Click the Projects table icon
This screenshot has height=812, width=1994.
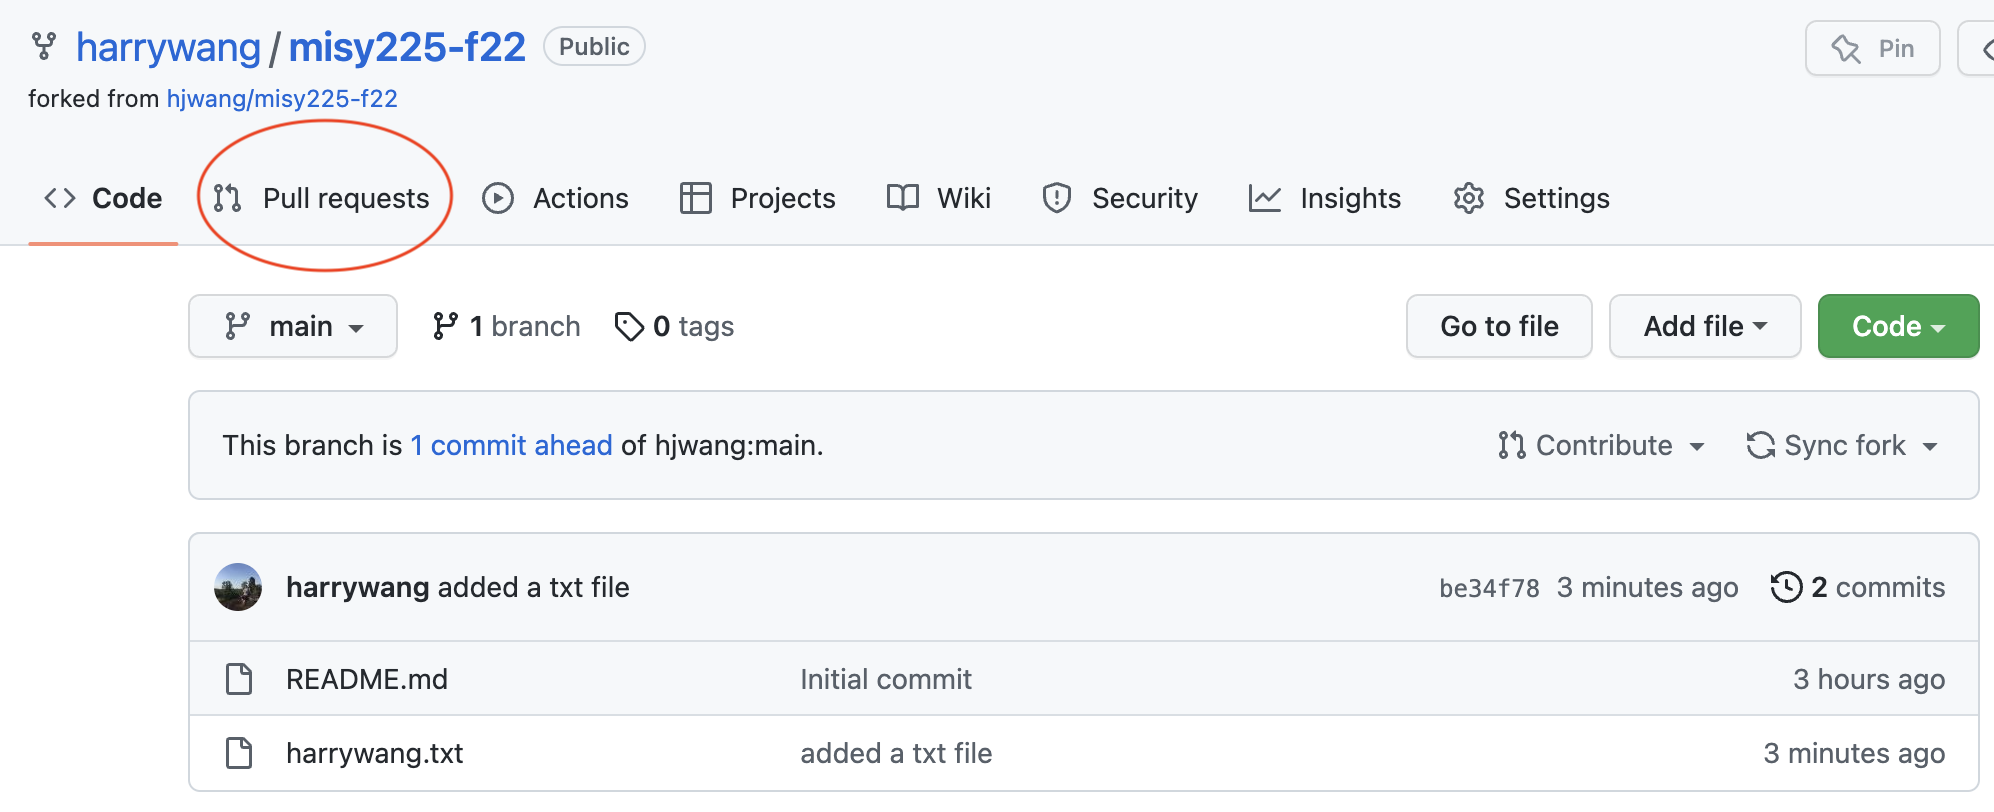pos(696,198)
